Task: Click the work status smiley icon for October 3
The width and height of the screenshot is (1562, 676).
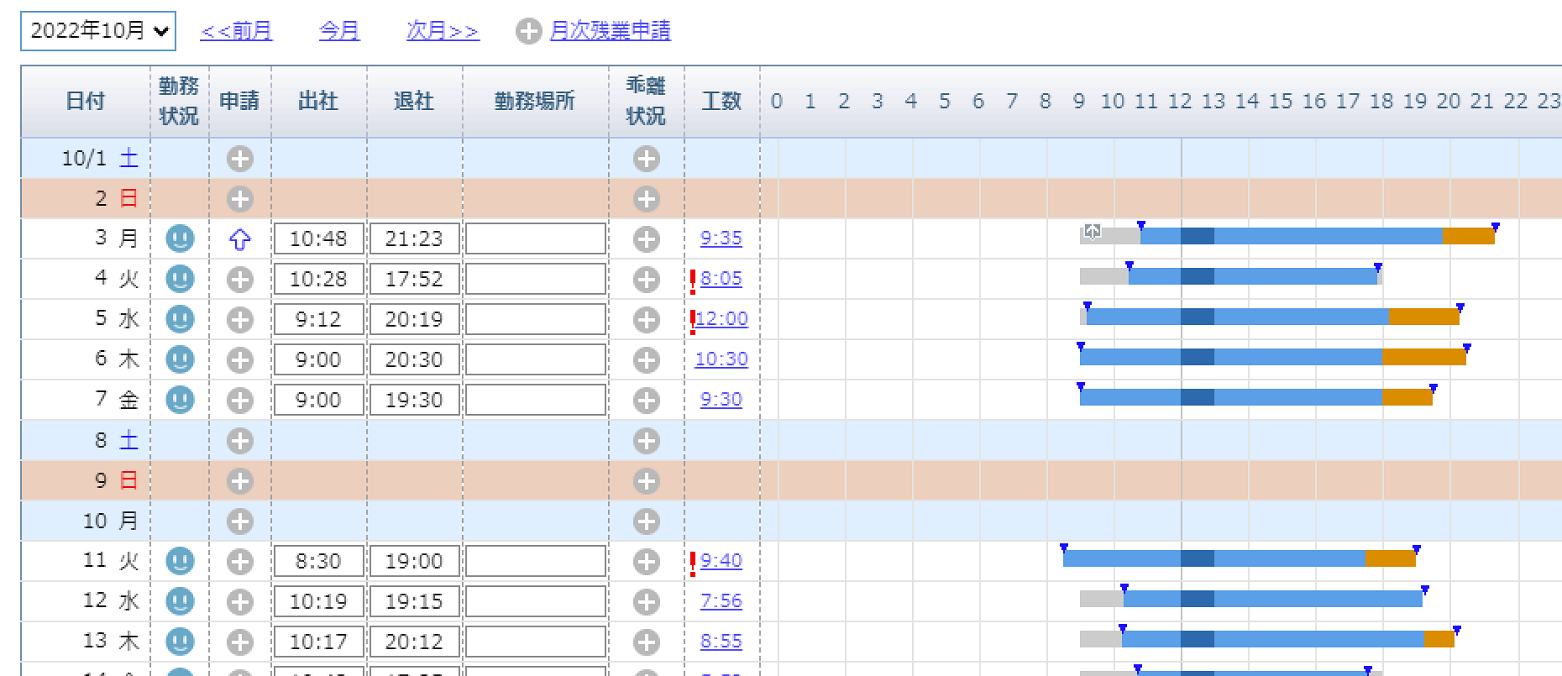Action: pos(180,238)
